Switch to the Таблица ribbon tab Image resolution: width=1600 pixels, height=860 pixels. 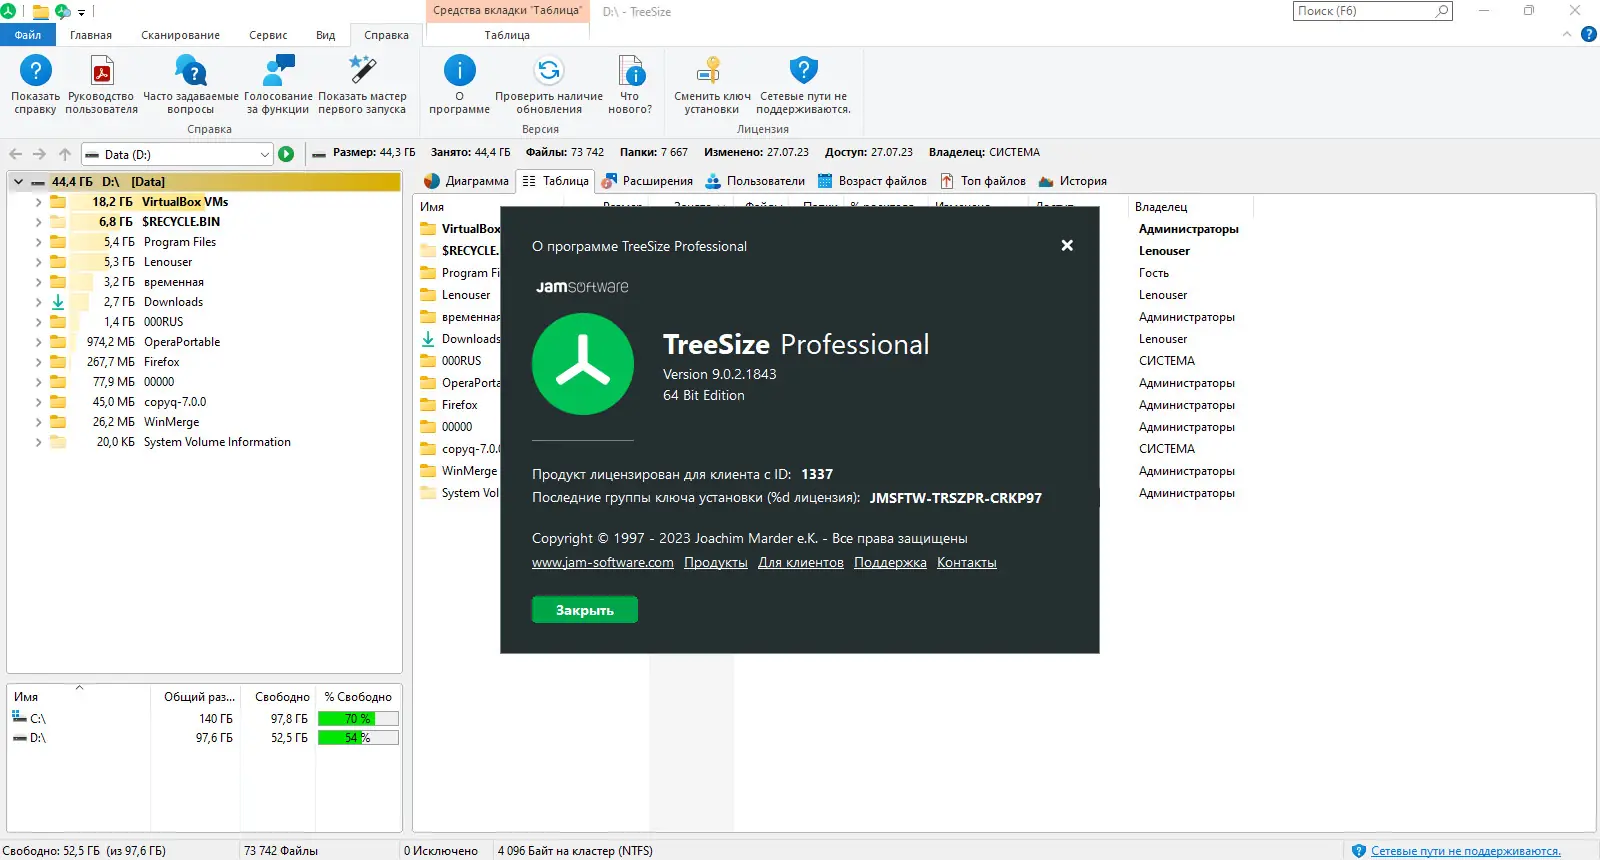(x=507, y=35)
